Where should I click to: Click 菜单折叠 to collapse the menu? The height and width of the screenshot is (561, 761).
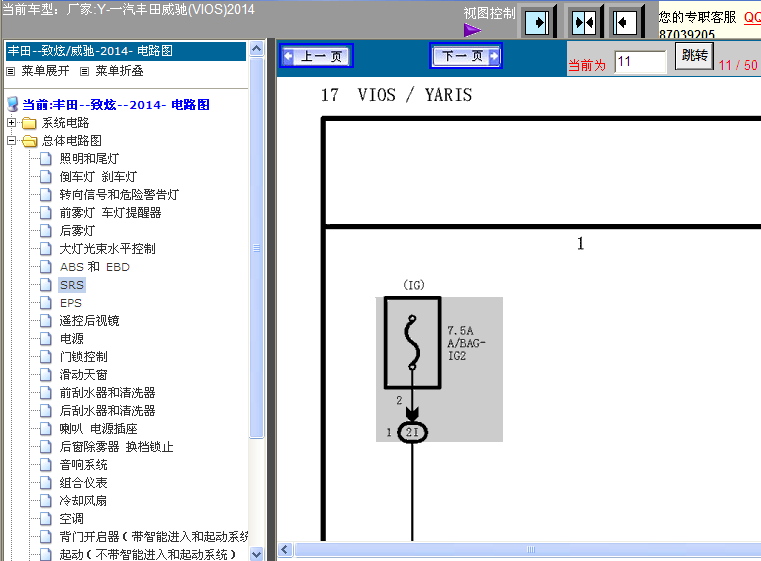point(119,71)
